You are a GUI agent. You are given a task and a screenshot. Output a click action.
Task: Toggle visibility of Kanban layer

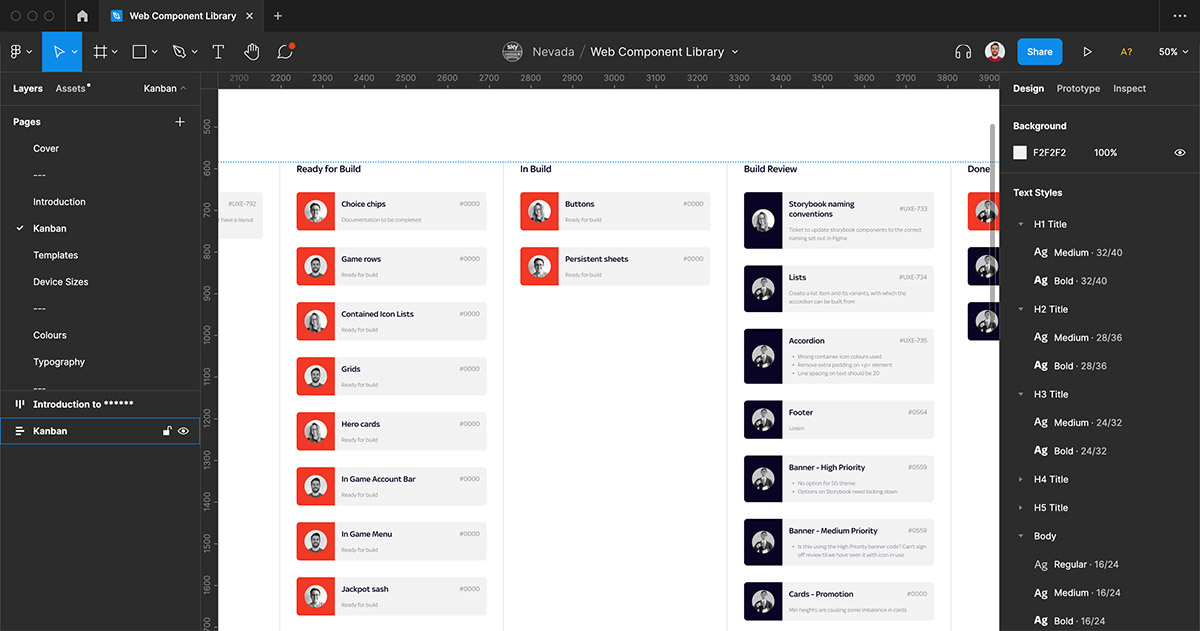(x=183, y=431)
